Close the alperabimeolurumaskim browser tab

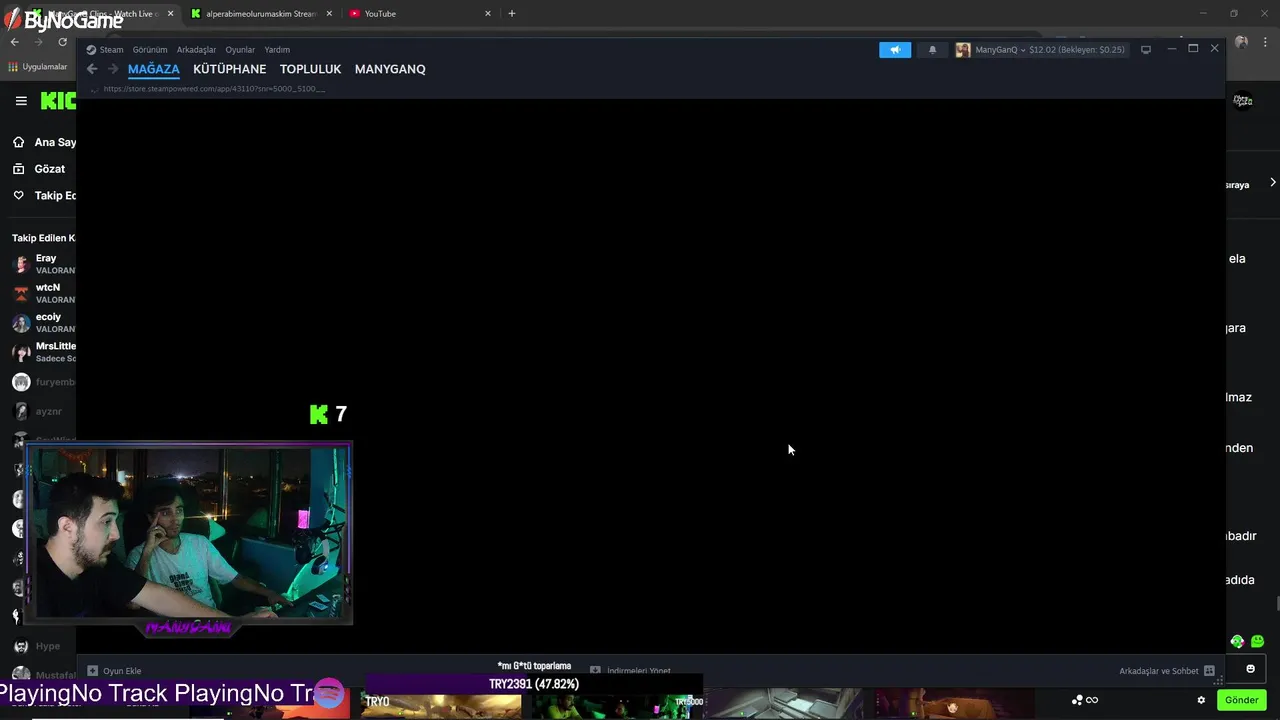[x=329, y=14]
